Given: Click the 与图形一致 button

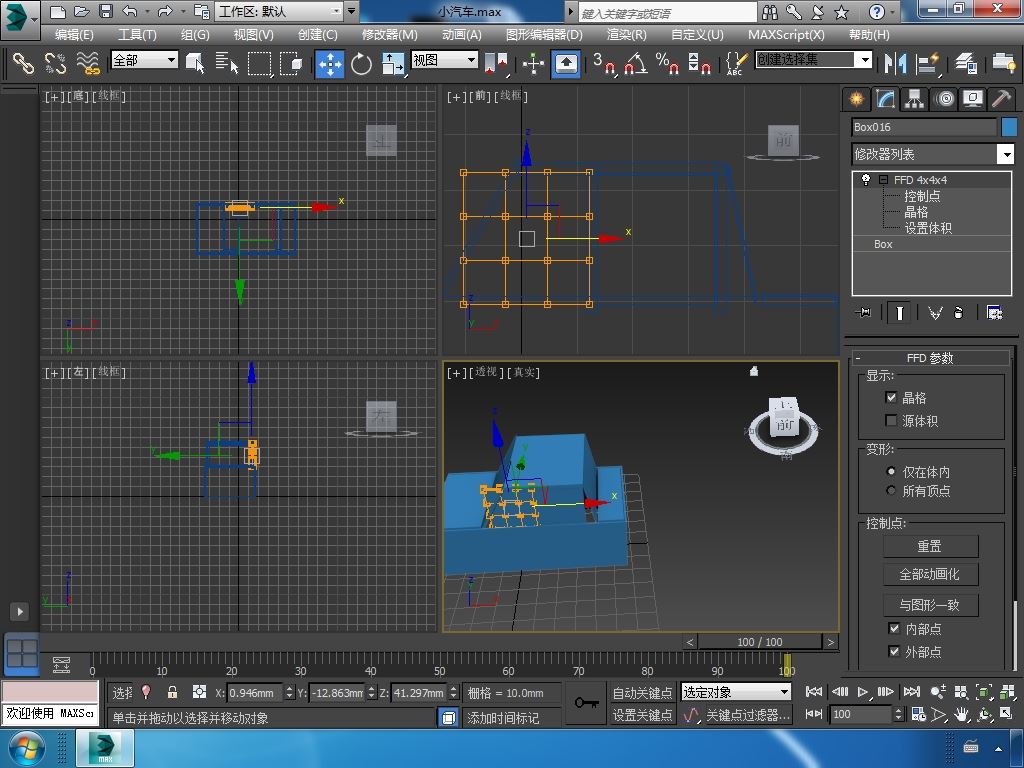Looking at the screenshot, I should point(930,605).
